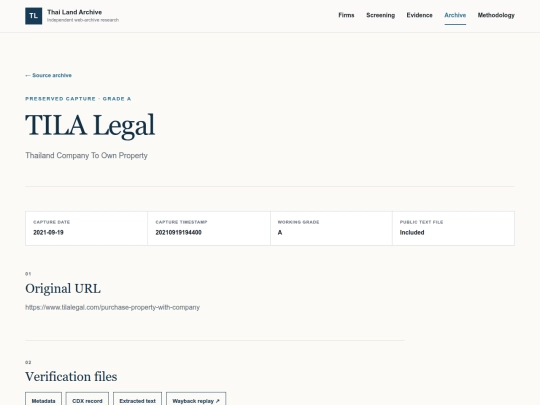
Task: Click the Working Grade label
Action: [x=298, y=222]
